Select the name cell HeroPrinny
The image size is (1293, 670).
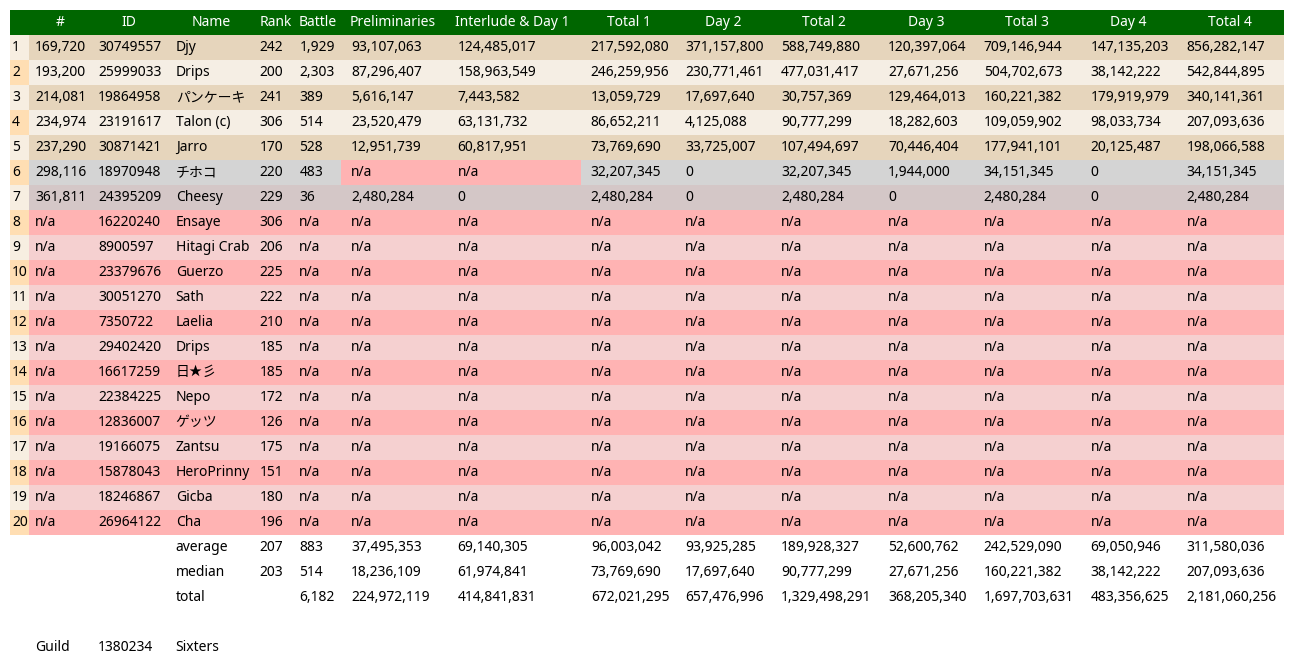pyautogui.click(x=212, y=471)
